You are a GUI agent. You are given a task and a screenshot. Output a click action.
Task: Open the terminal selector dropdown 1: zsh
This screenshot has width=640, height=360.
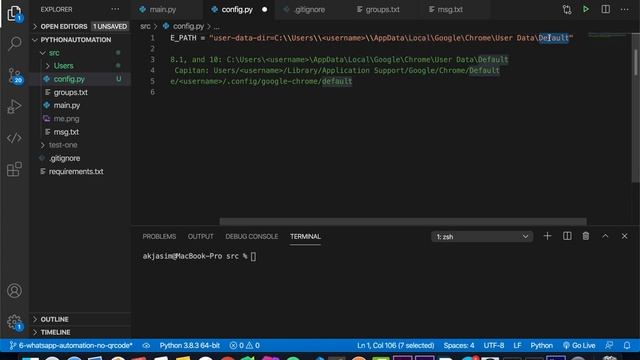pos(482,237)
